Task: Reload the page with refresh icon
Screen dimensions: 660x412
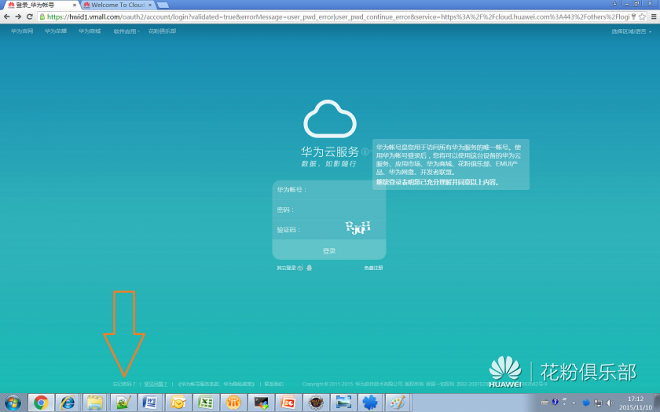Action: click(x=29, y=17)
